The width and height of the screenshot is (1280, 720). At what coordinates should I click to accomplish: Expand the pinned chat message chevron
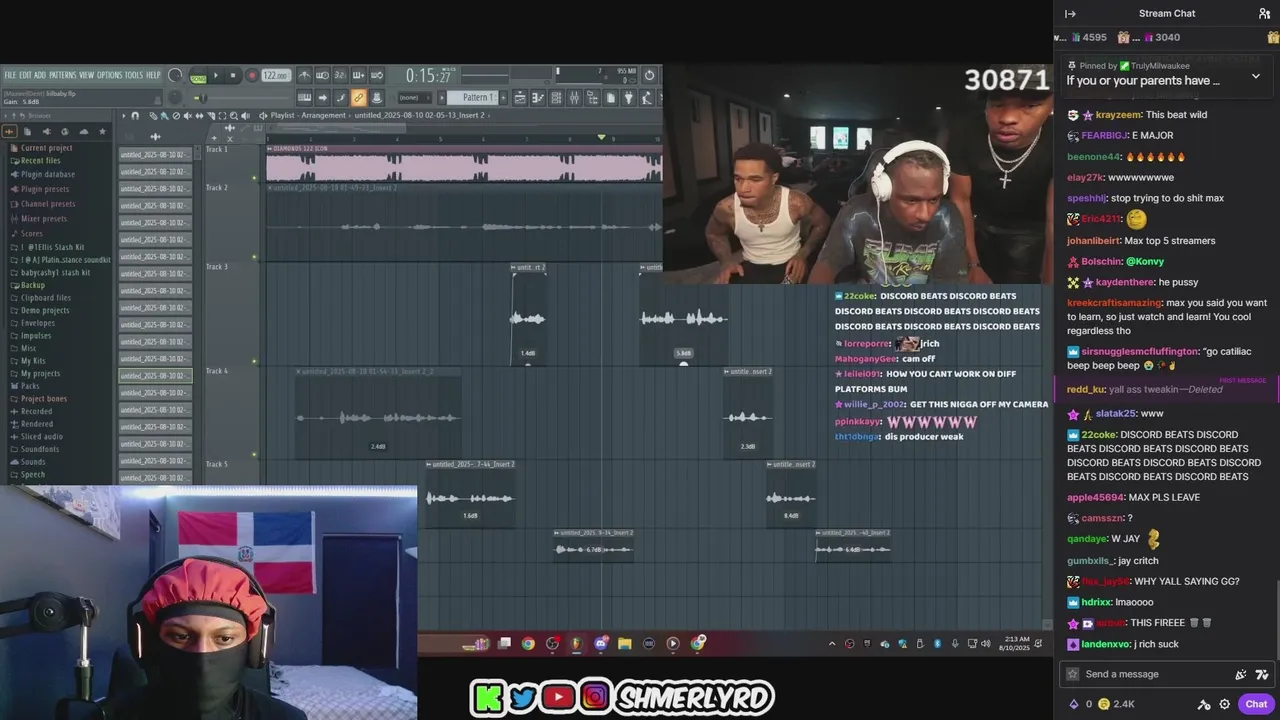click(x=1256, y=76)
